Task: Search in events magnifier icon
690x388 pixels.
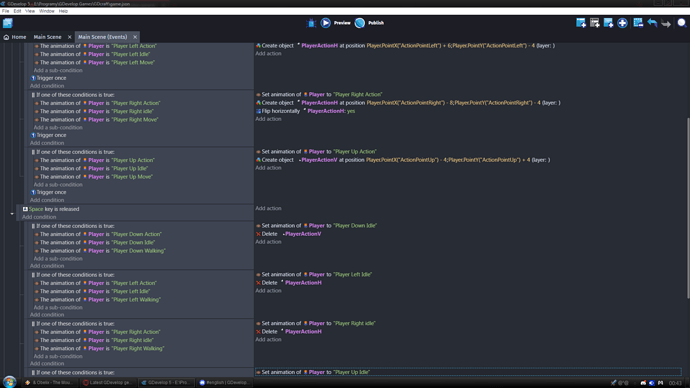Action: pyautogui.click(x=682, y=23)
